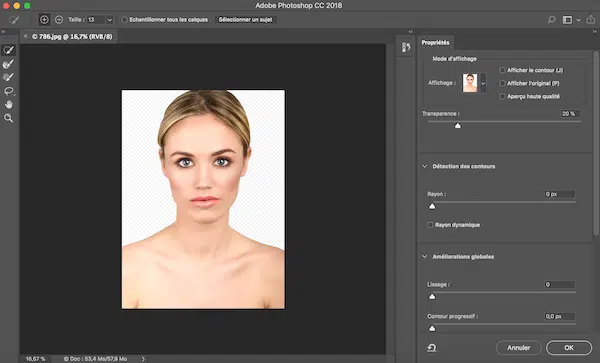Enable Afficher l'original checkbox
Image resolution: width=600 pixels, height=363 pixels.
(x=502, y=83)
